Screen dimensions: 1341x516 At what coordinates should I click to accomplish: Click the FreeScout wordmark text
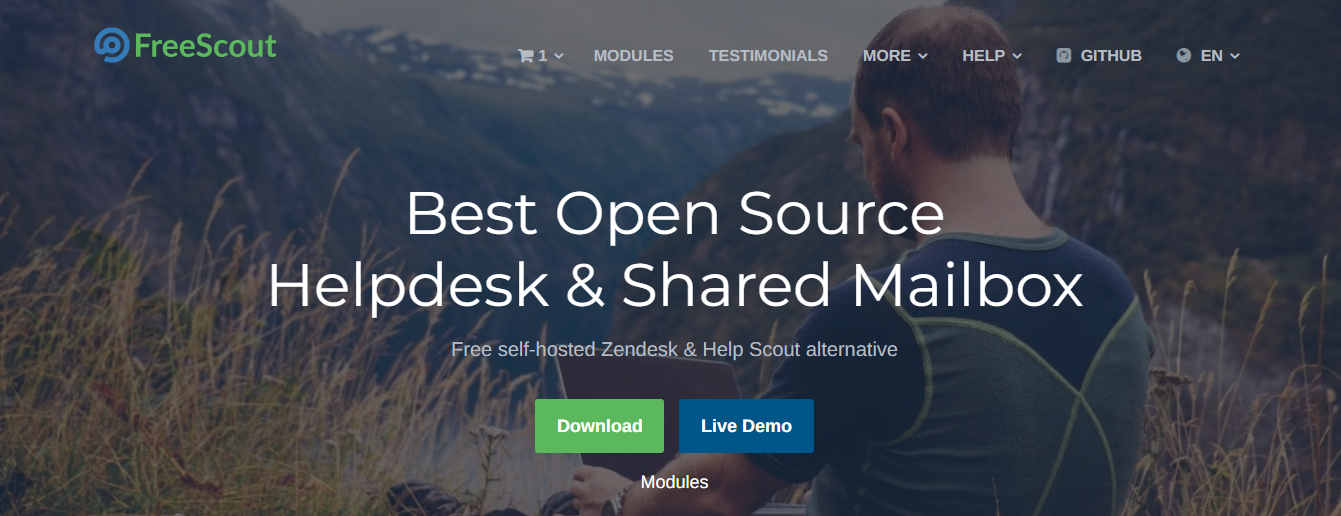205,46
